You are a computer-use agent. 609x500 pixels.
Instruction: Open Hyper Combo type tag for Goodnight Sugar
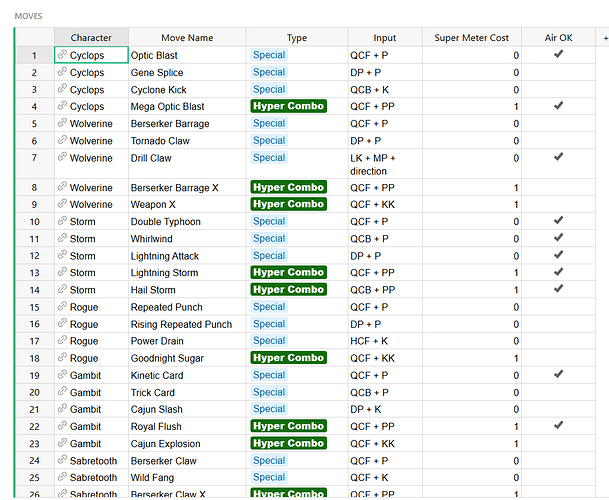(x=289, y=358)
